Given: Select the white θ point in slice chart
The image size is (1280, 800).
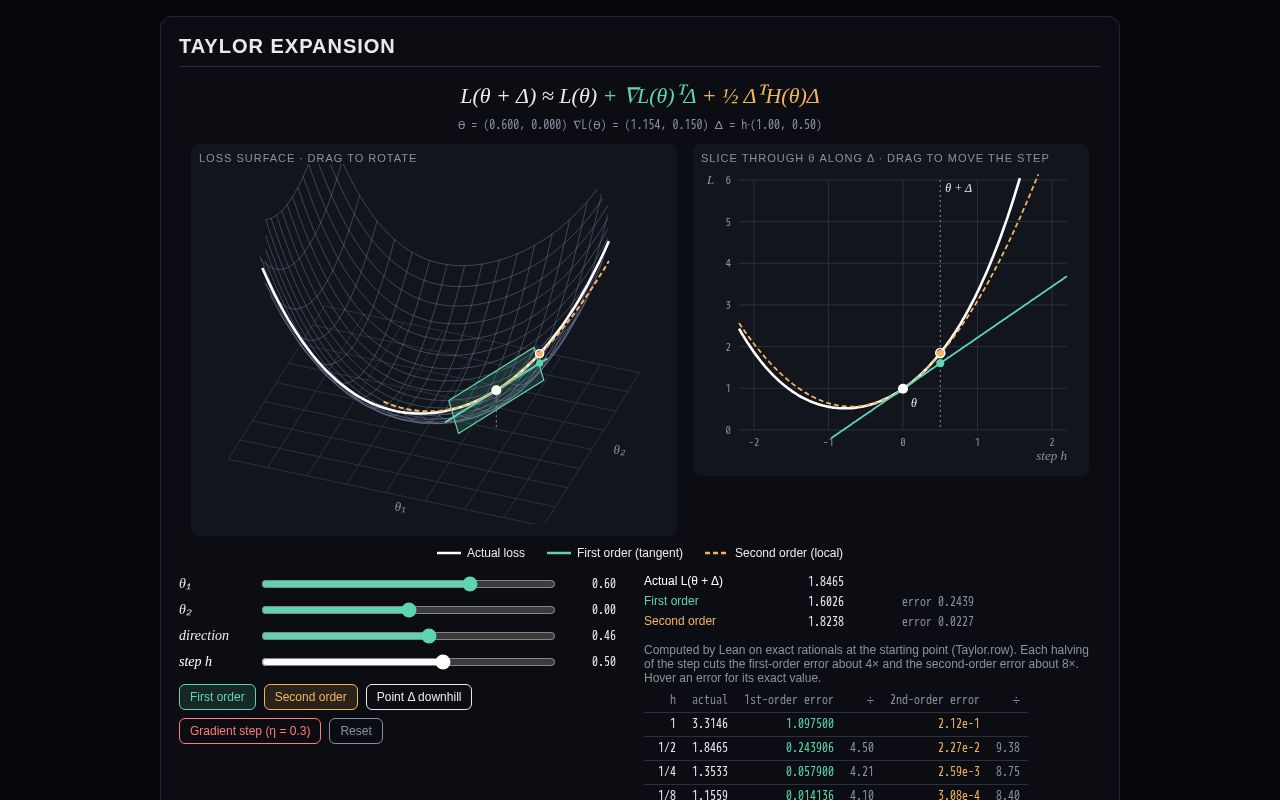Looking at the screenshot, I should pyautogui.click(x=903, y=389).
